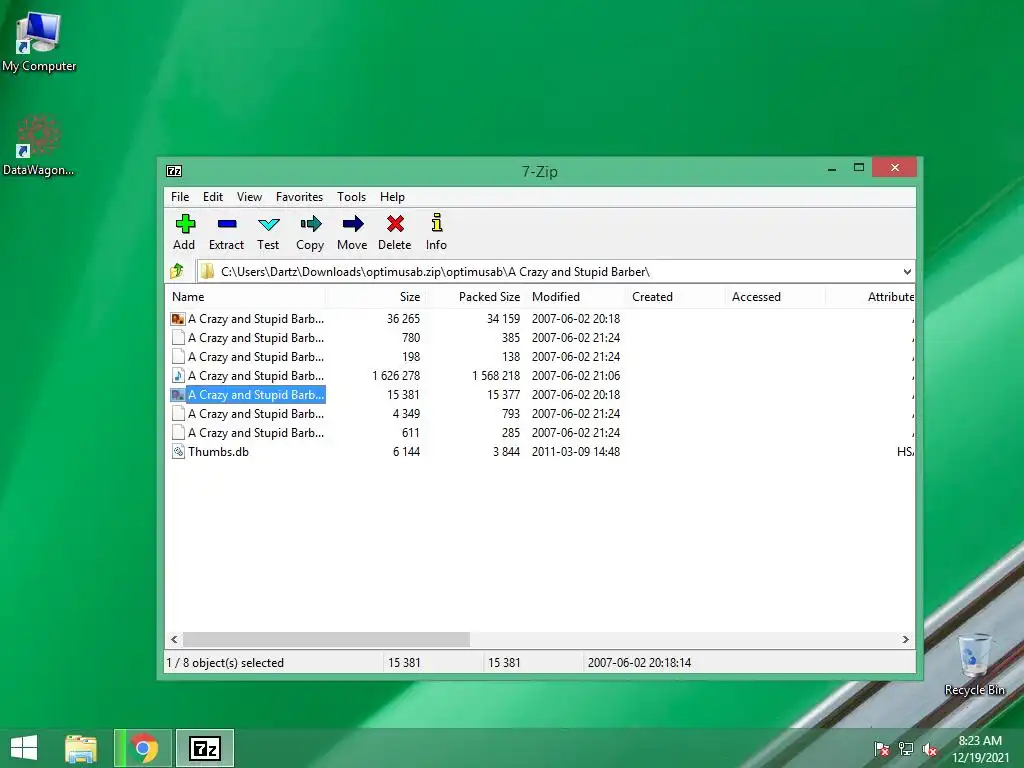Click the highlighted file sized 15 381
The height and width of the screenshot is (768, 1024).
coord(255,394)
